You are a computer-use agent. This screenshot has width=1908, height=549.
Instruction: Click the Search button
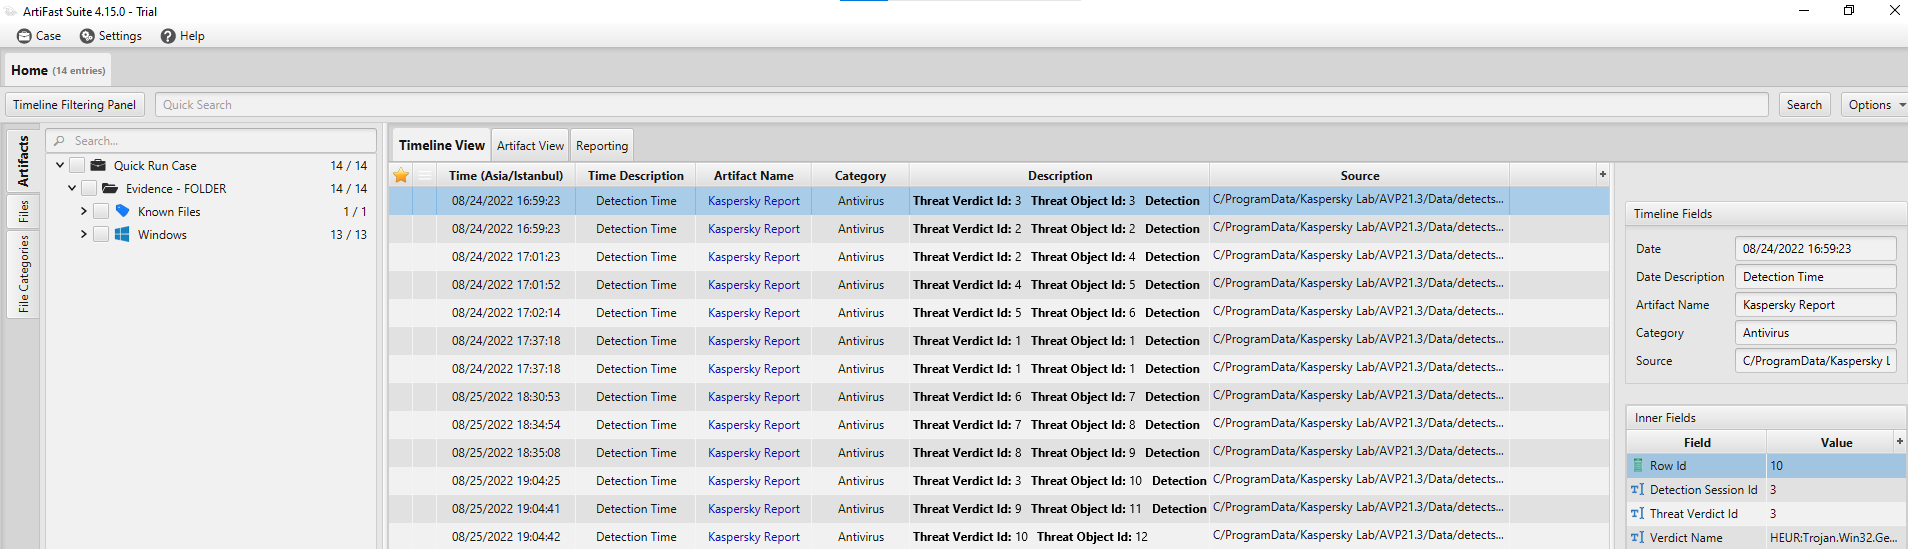click(1804, 104)
